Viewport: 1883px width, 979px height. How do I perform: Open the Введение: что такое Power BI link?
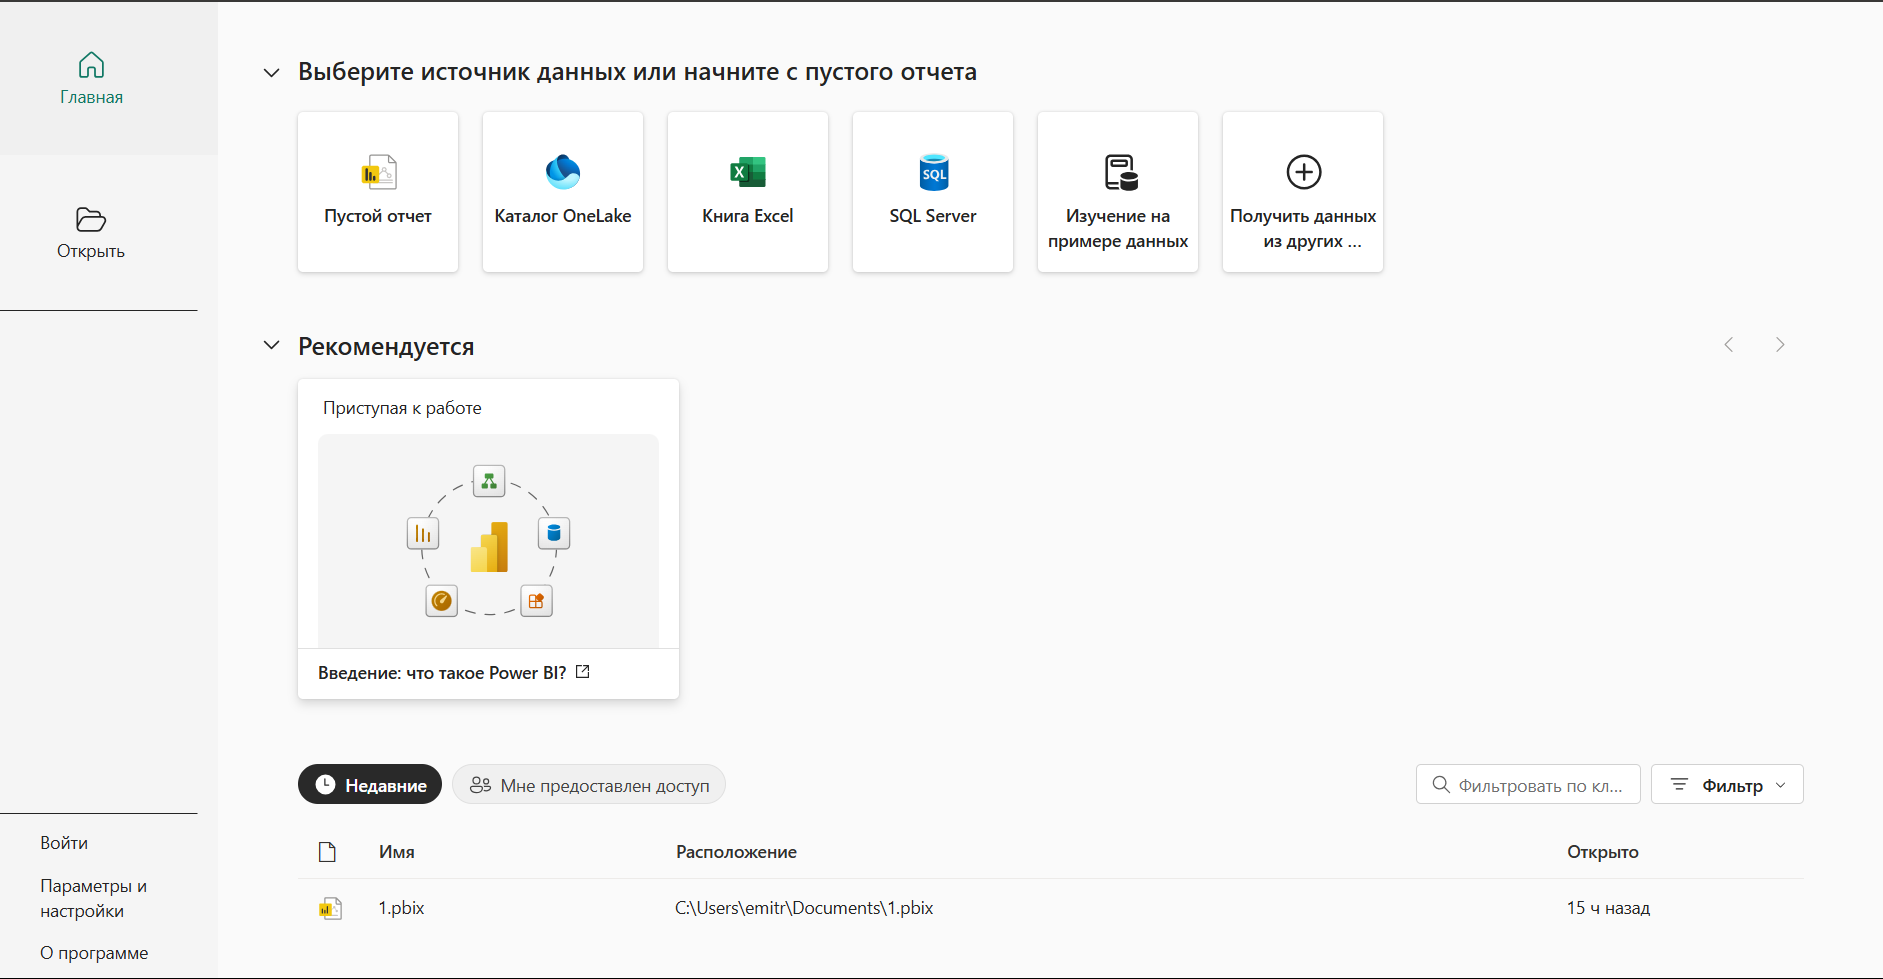[x=444, y=672]
